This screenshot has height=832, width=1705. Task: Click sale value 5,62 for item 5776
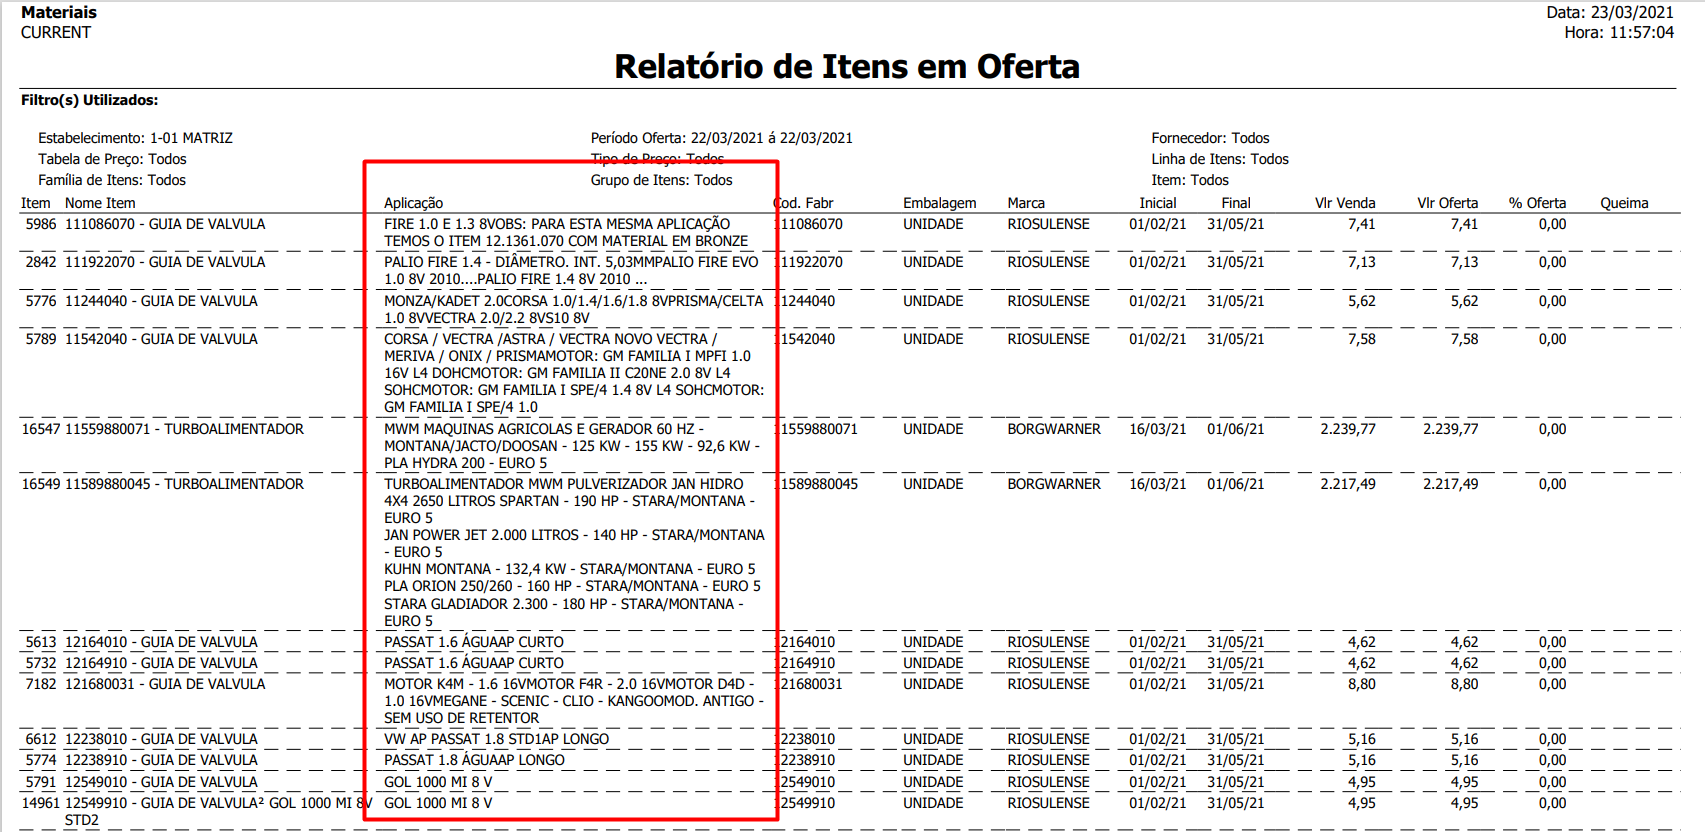[x=1361, y=301]
